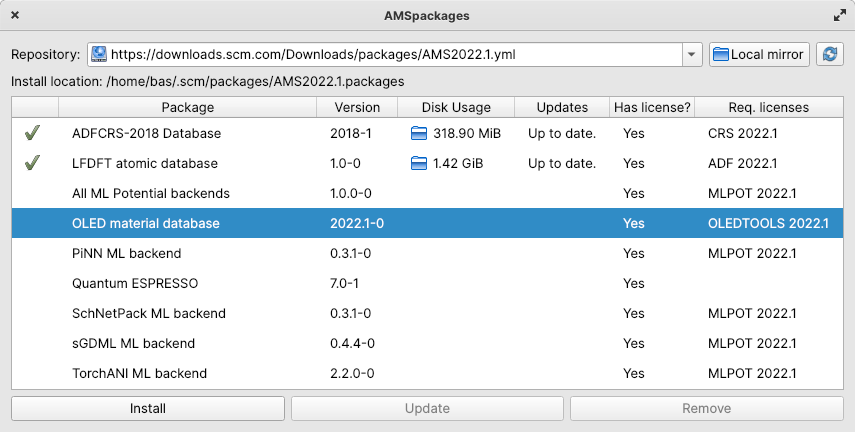The image size is (855, 432).
Task: Click the Has license? column header
Action: 651,107
